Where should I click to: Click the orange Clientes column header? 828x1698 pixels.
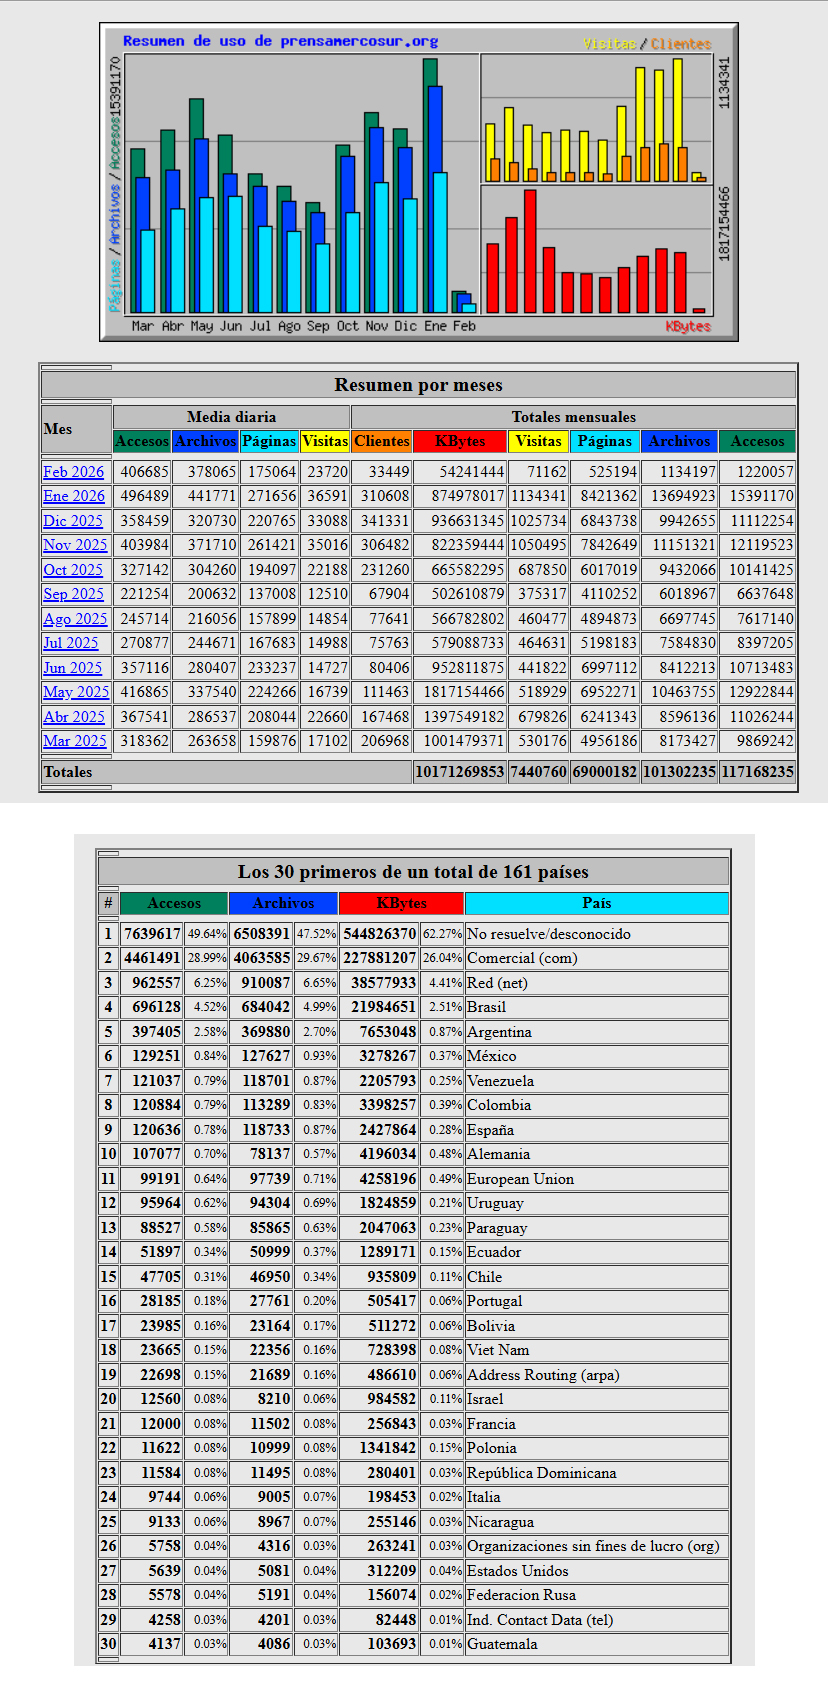[x=382, y=441]
